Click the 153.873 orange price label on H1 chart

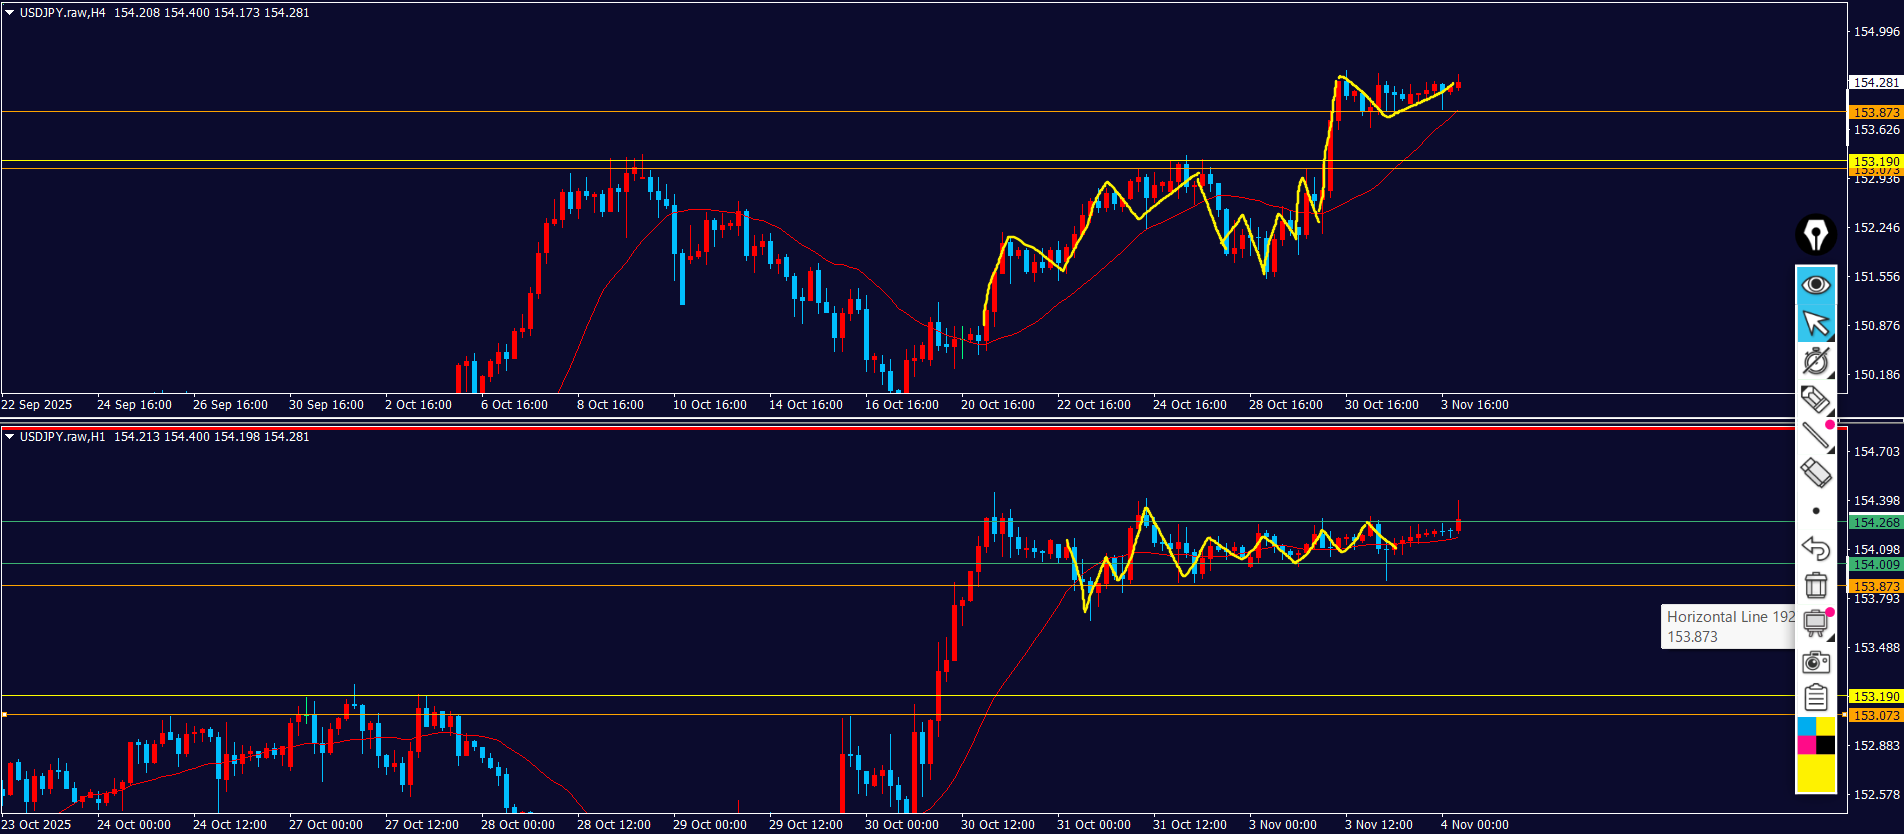tap(1875, 587)
